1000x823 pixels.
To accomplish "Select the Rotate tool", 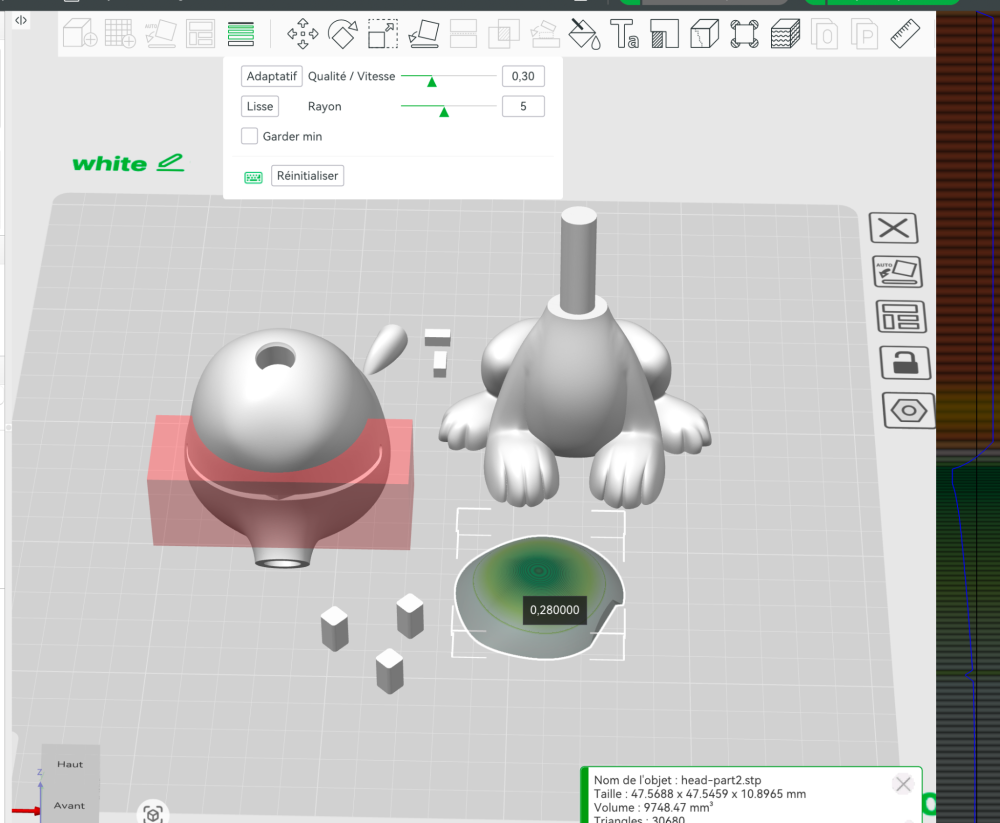I will pos(343,34).
